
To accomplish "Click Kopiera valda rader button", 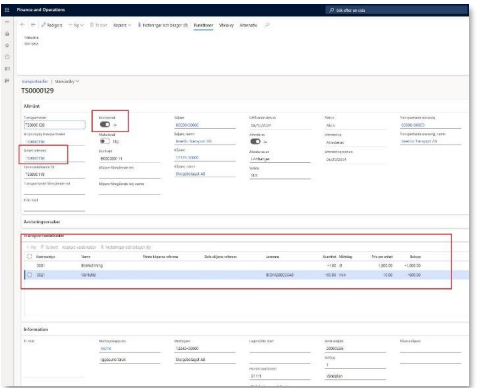I will tap(79, 247).
